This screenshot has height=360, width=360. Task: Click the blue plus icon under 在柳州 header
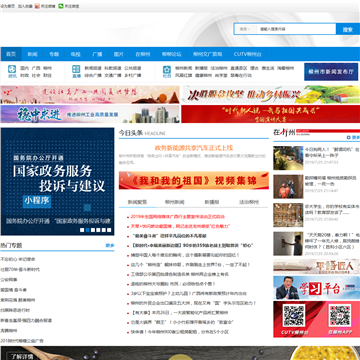point(349,137)
